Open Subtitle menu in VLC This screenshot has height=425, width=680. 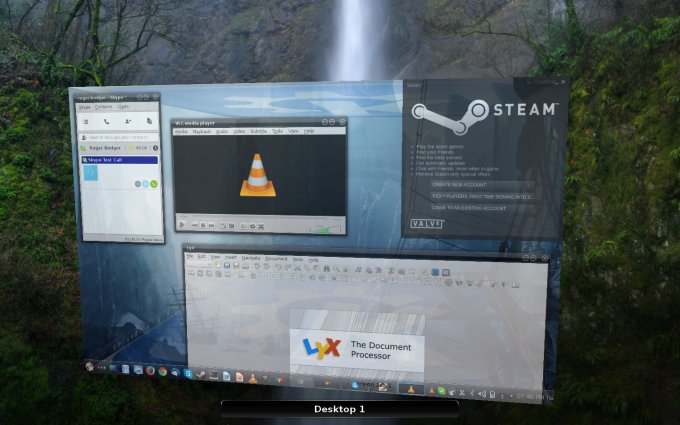[258, 131]
